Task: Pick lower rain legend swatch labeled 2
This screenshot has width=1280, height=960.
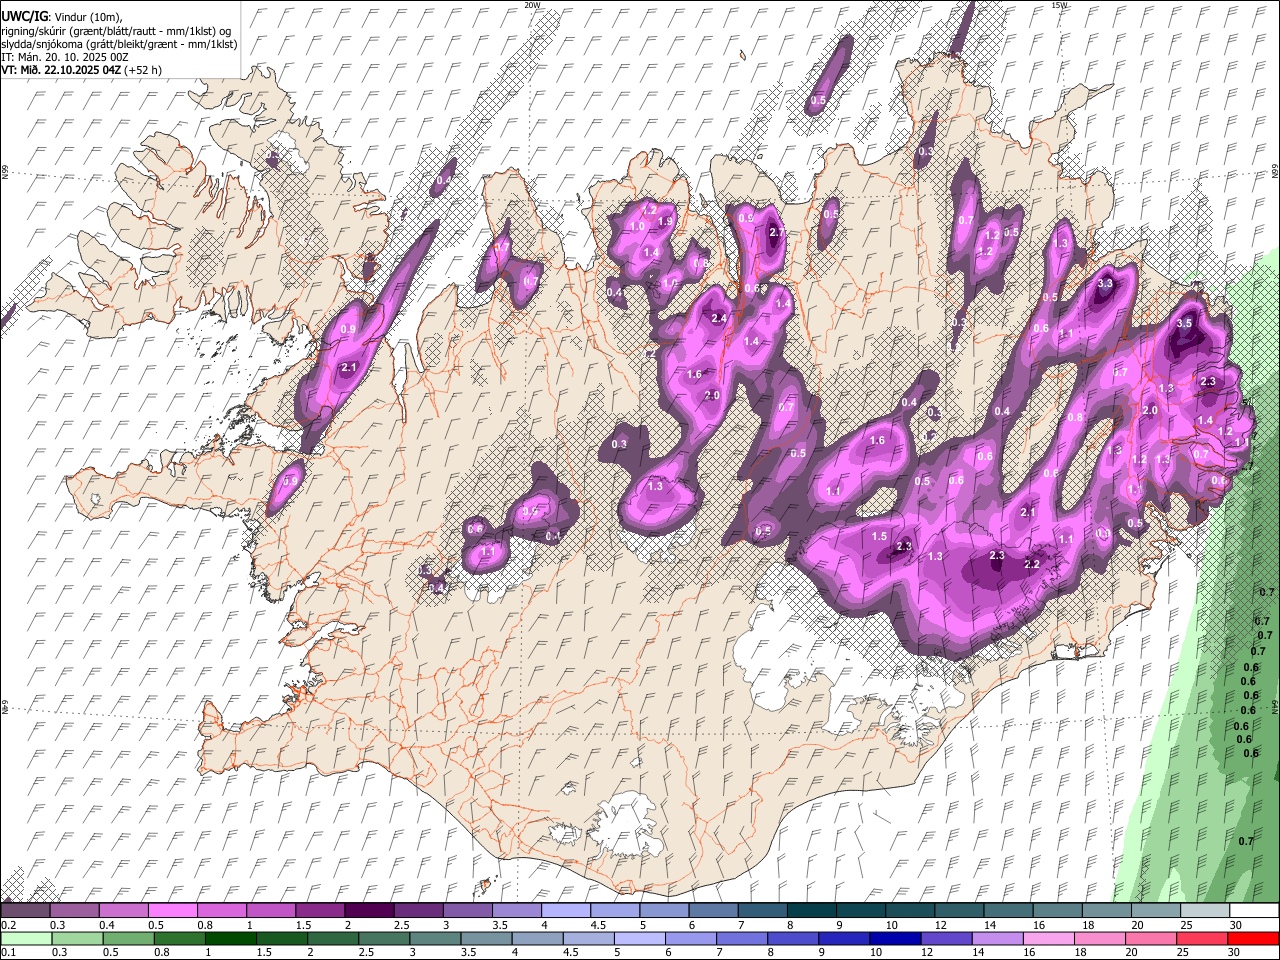Action: click(x=333, y=938)
